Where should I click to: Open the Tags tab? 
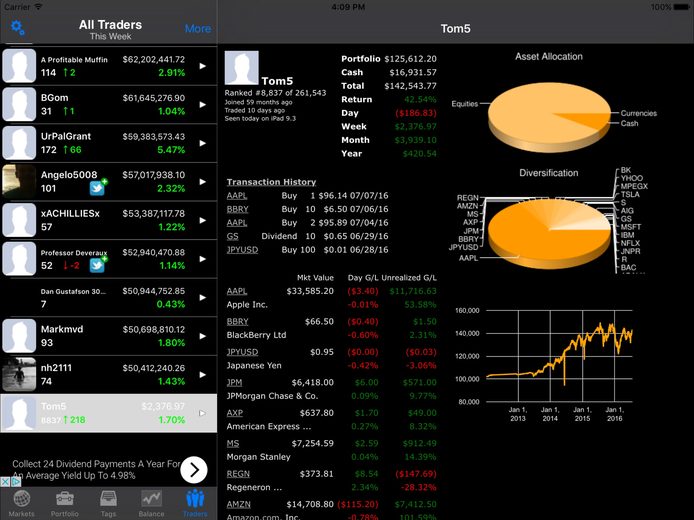pyautogui.click(x=108, y=504)
